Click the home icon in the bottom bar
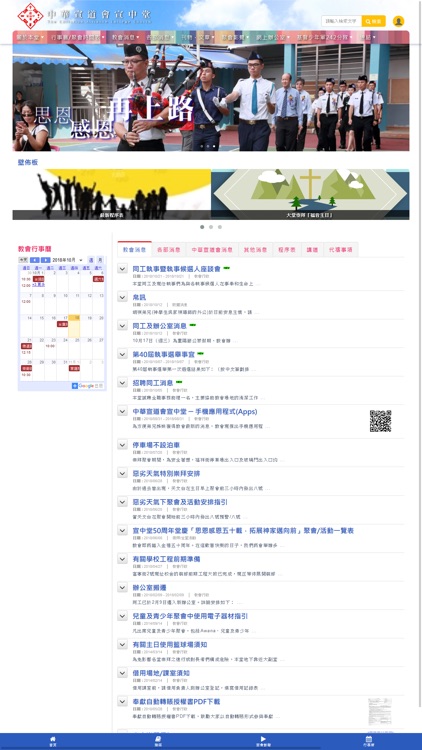 53,741
